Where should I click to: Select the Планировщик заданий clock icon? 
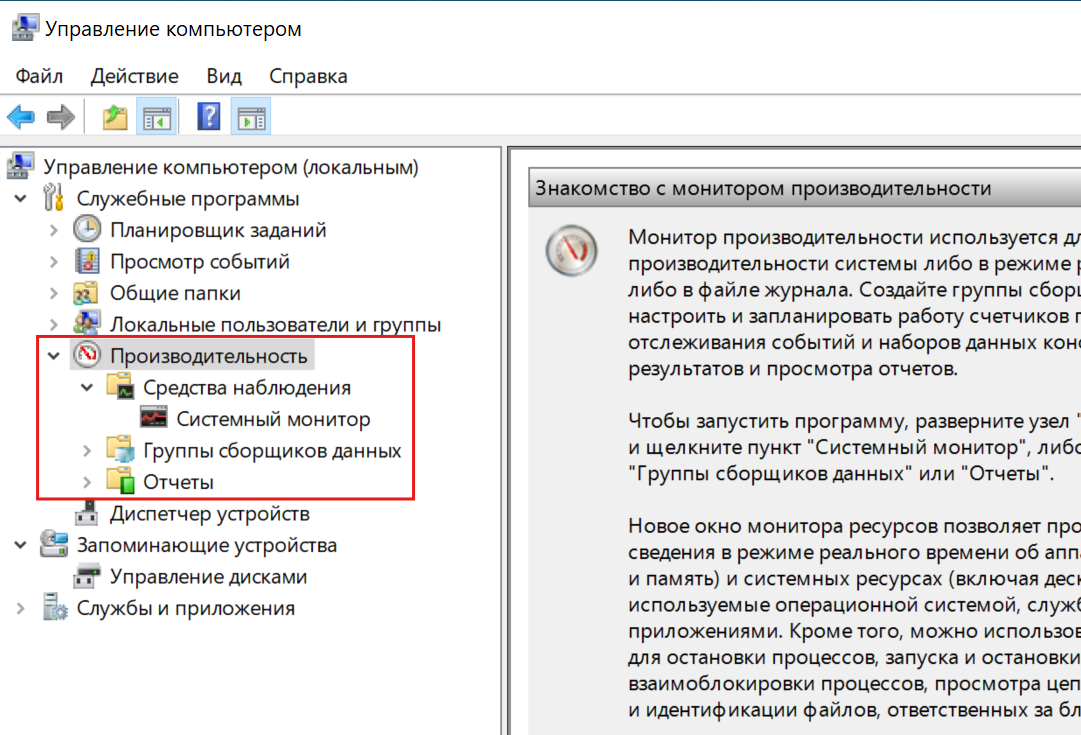click(x=88, y=230)
